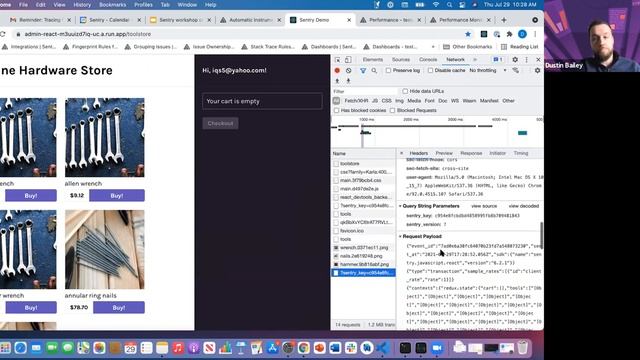This screenshot has width=640, height=360.
Task: Expand the bookmarks bar overflow chevron
Action: click(x=433, y=47)
